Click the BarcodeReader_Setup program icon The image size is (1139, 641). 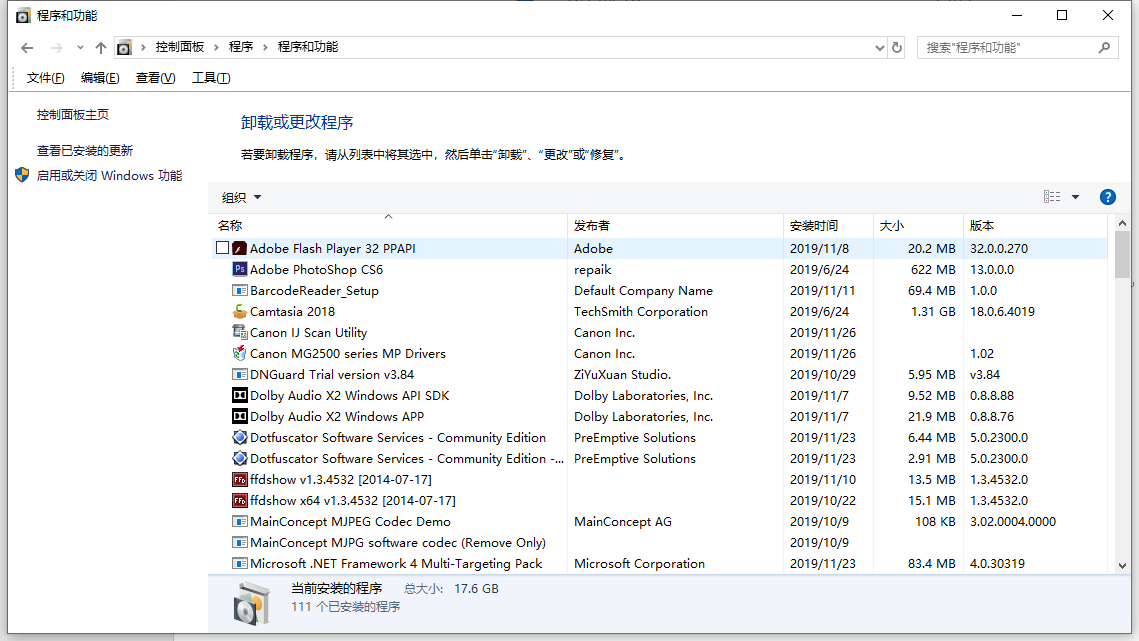point(240,291)
